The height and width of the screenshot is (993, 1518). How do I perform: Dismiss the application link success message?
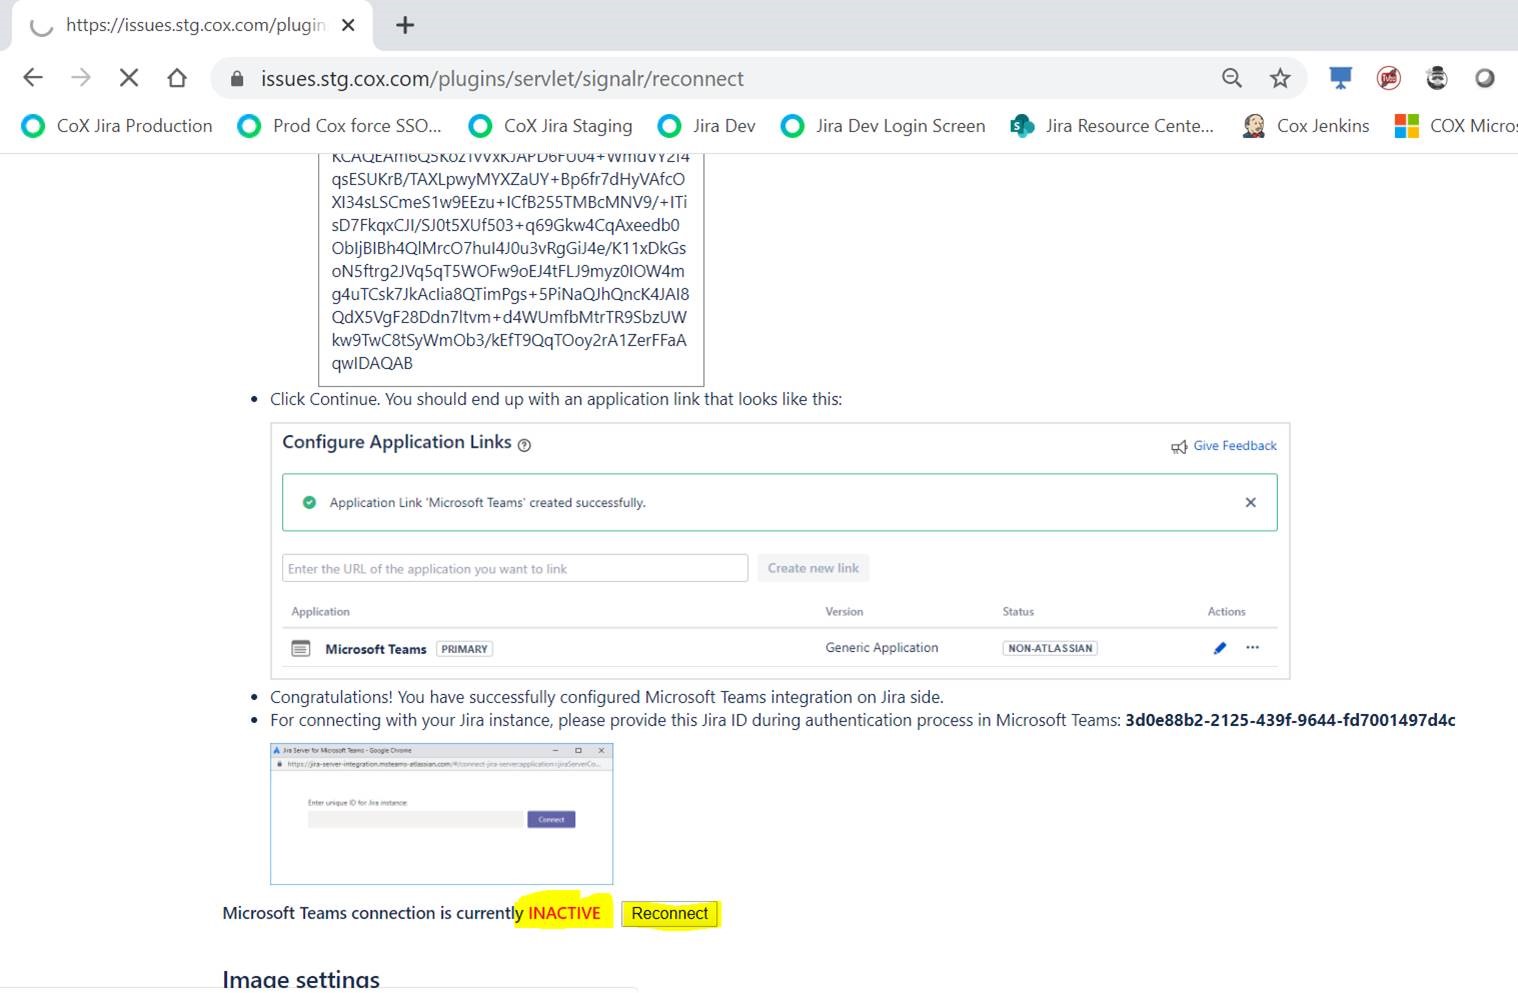coord(1250,502)
